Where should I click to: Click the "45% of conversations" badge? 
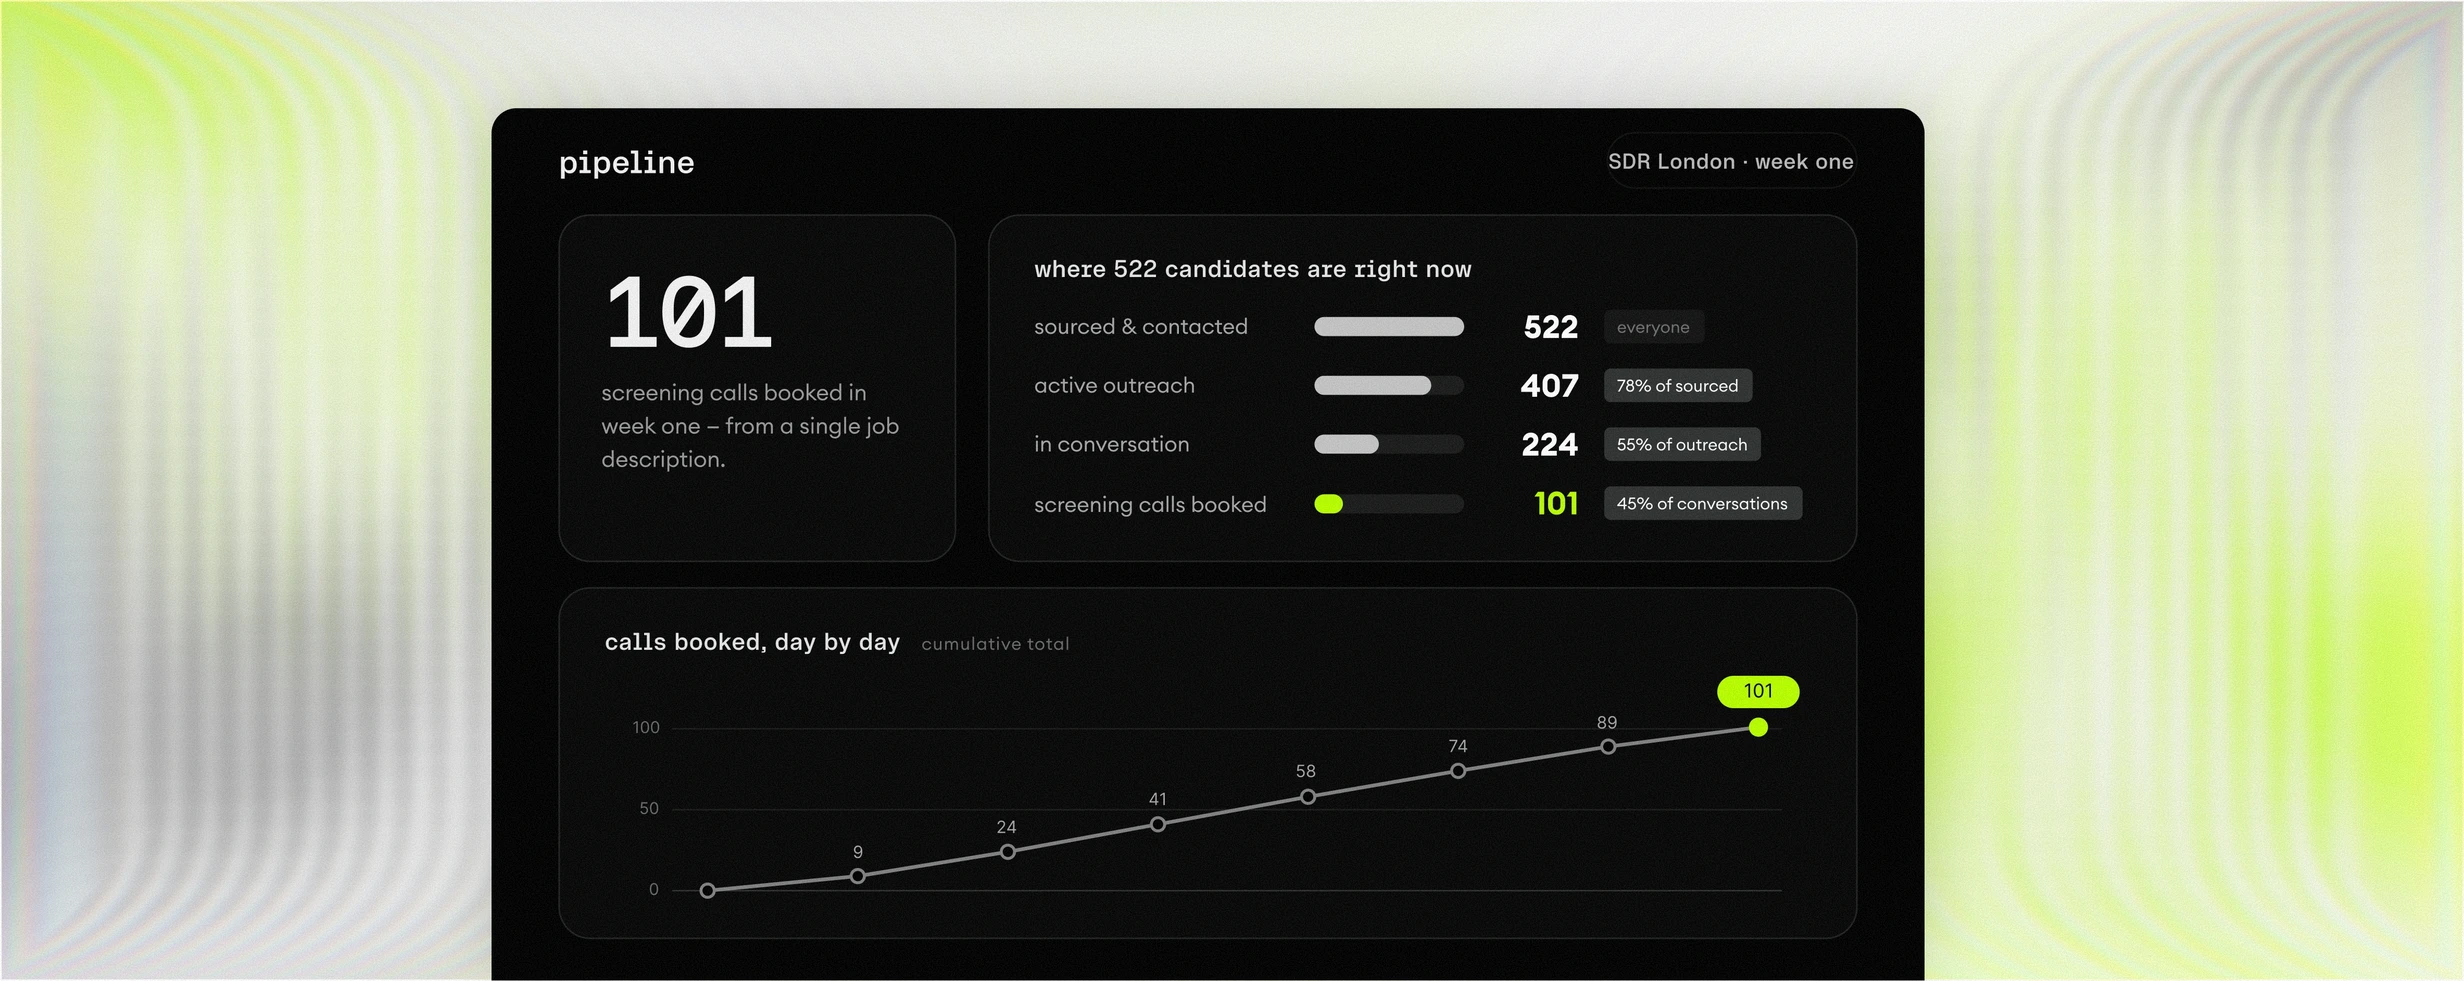click(x=1702, y=504)
